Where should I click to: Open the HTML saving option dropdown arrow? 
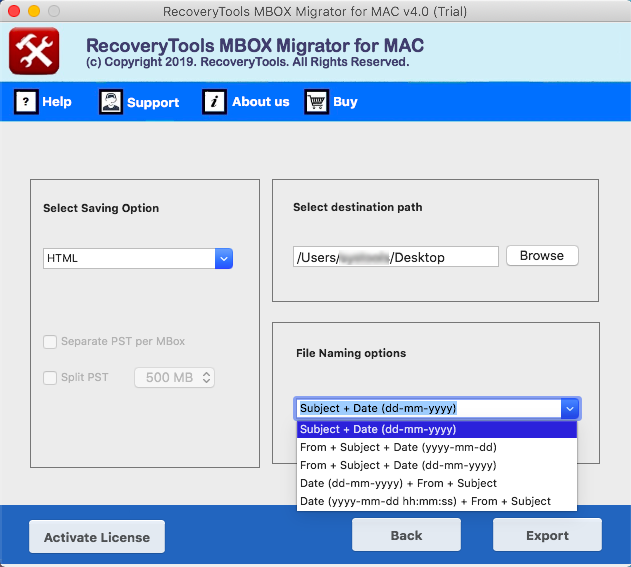pos(224,258)
